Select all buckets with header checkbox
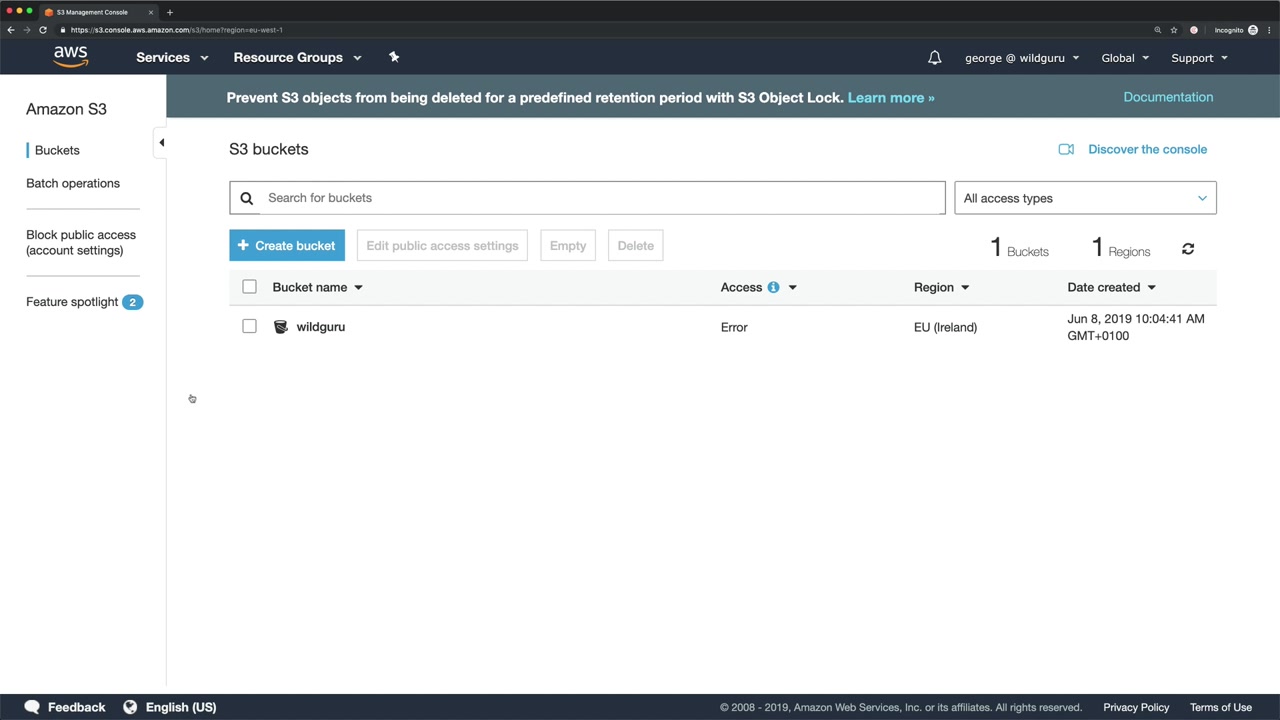 [x=249, y=287]
